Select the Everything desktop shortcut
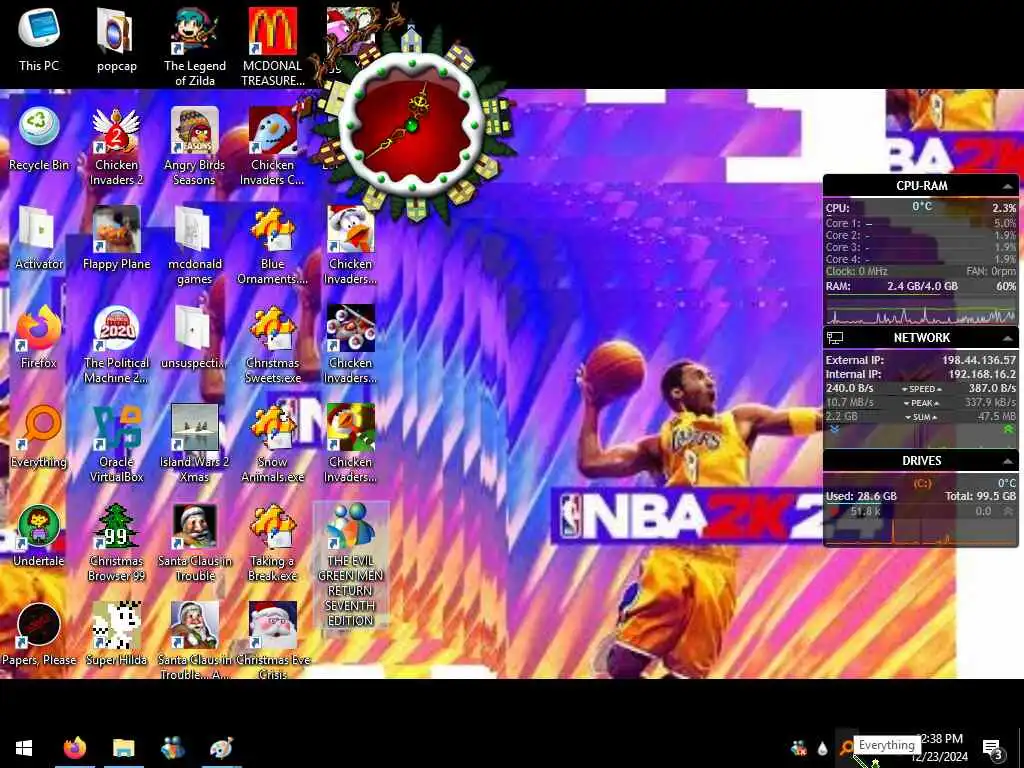The image size is (1024, 768). [39, 436]
